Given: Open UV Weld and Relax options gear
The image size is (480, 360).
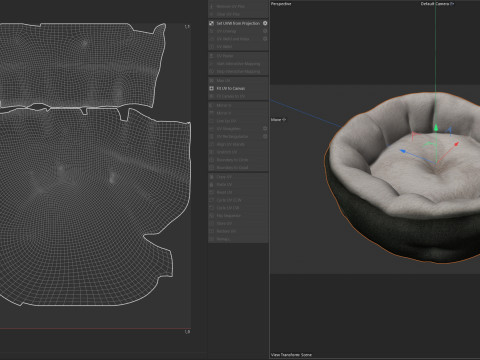Looking at the screenshot, I should click(x=265, y=39).
